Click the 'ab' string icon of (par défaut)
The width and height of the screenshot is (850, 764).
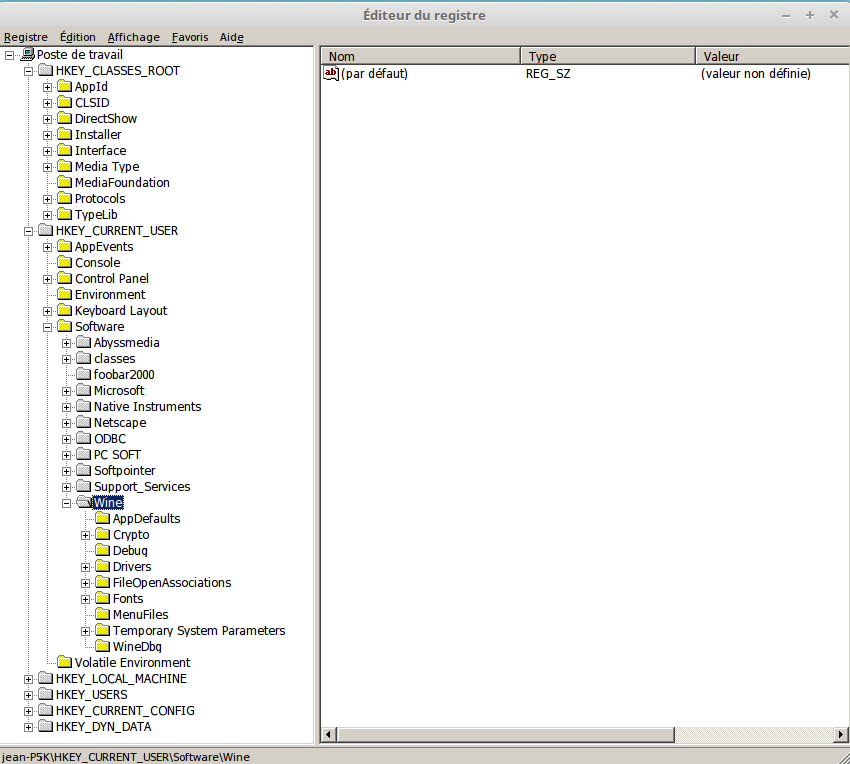click(331, 73)
